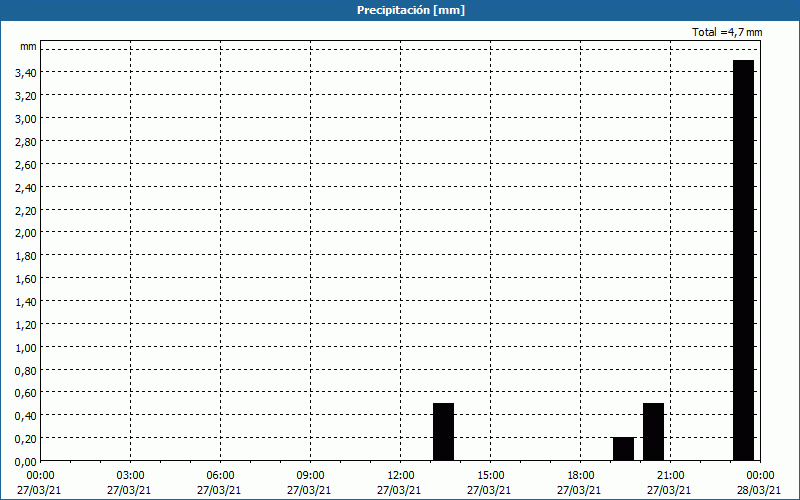Click the 1,00 y-axis label
This screenshot has width=800, height=500.
26,348
